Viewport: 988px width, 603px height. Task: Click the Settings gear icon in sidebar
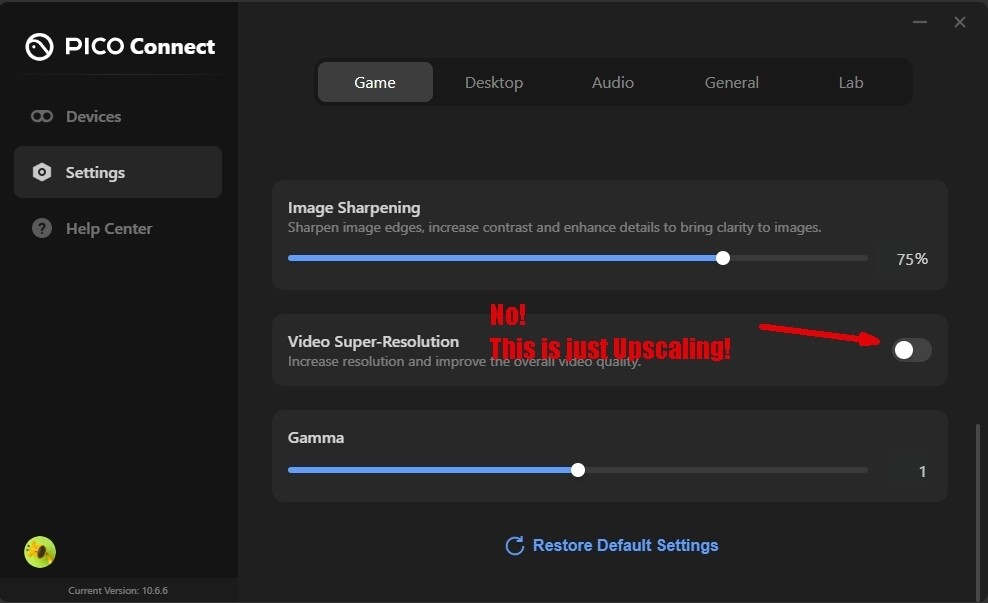point(42,172)
